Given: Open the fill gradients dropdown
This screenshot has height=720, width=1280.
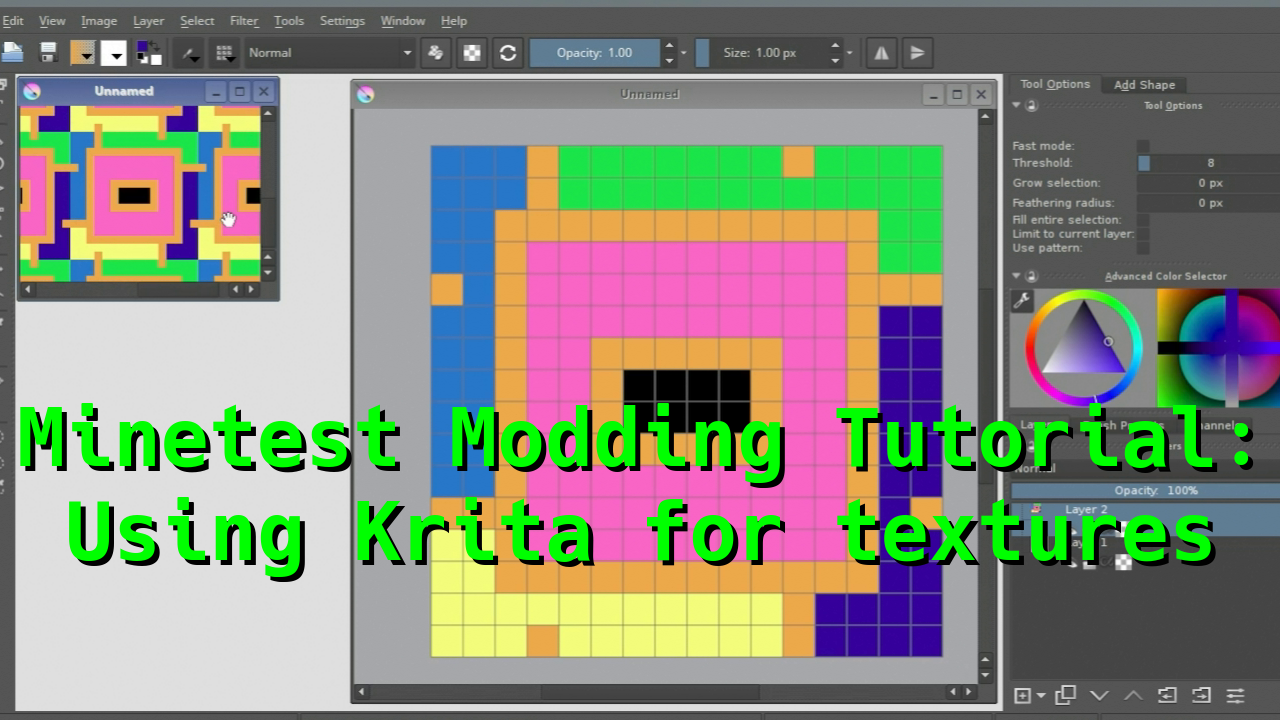Looking at the screenshot, I should pos(84,53).
